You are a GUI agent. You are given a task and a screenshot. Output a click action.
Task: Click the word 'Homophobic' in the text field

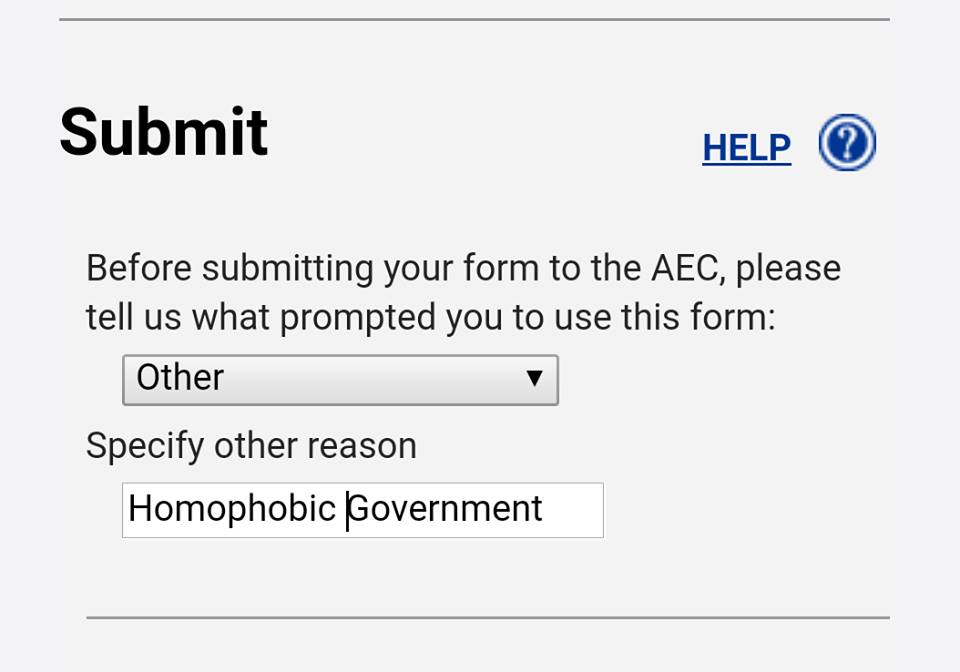(x=232, y=509)
